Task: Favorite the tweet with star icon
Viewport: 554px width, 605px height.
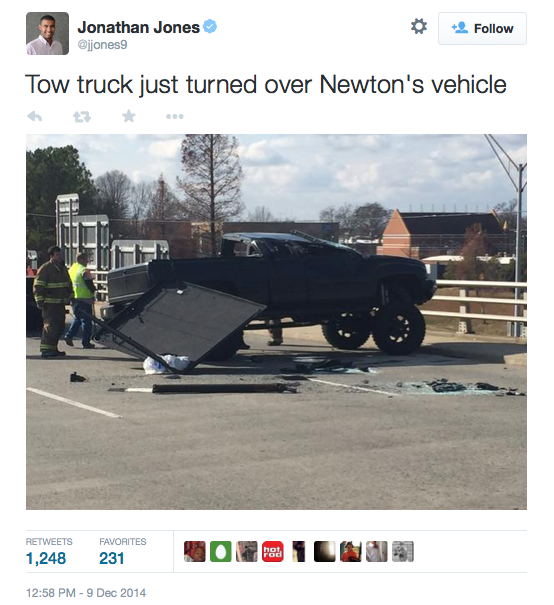Action: (x=128, y=116)
